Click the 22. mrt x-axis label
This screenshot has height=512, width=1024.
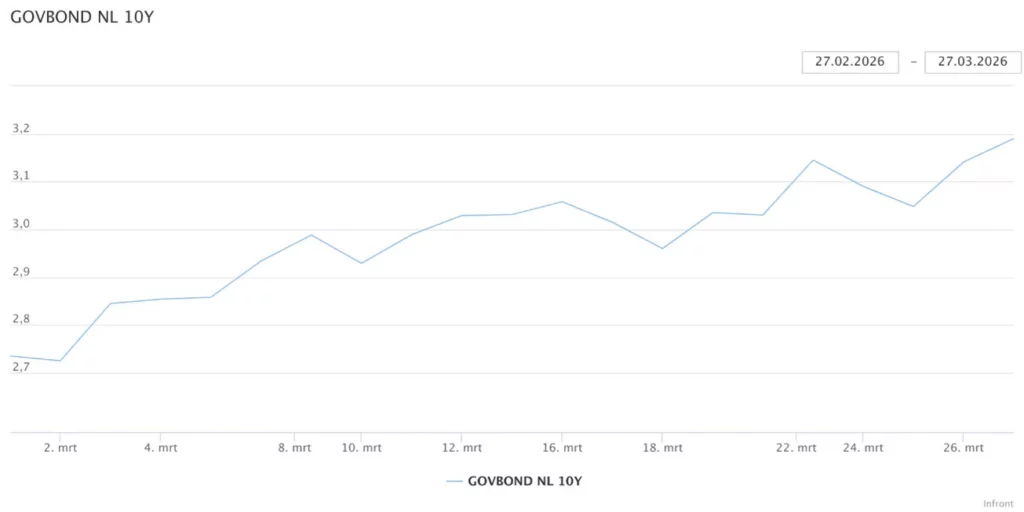[796, 448]
